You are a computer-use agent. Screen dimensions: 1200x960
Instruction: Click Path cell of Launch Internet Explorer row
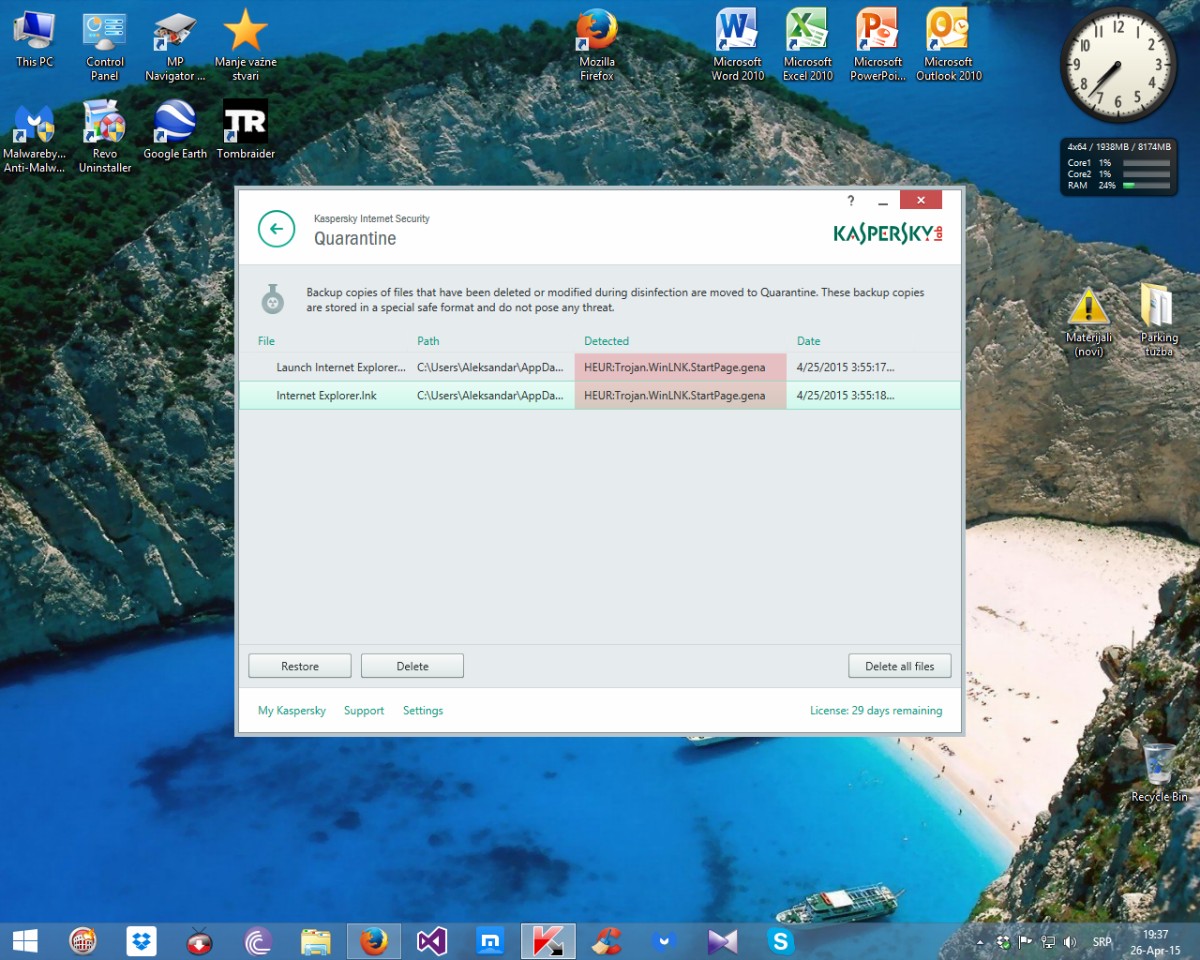pos(491,367)
